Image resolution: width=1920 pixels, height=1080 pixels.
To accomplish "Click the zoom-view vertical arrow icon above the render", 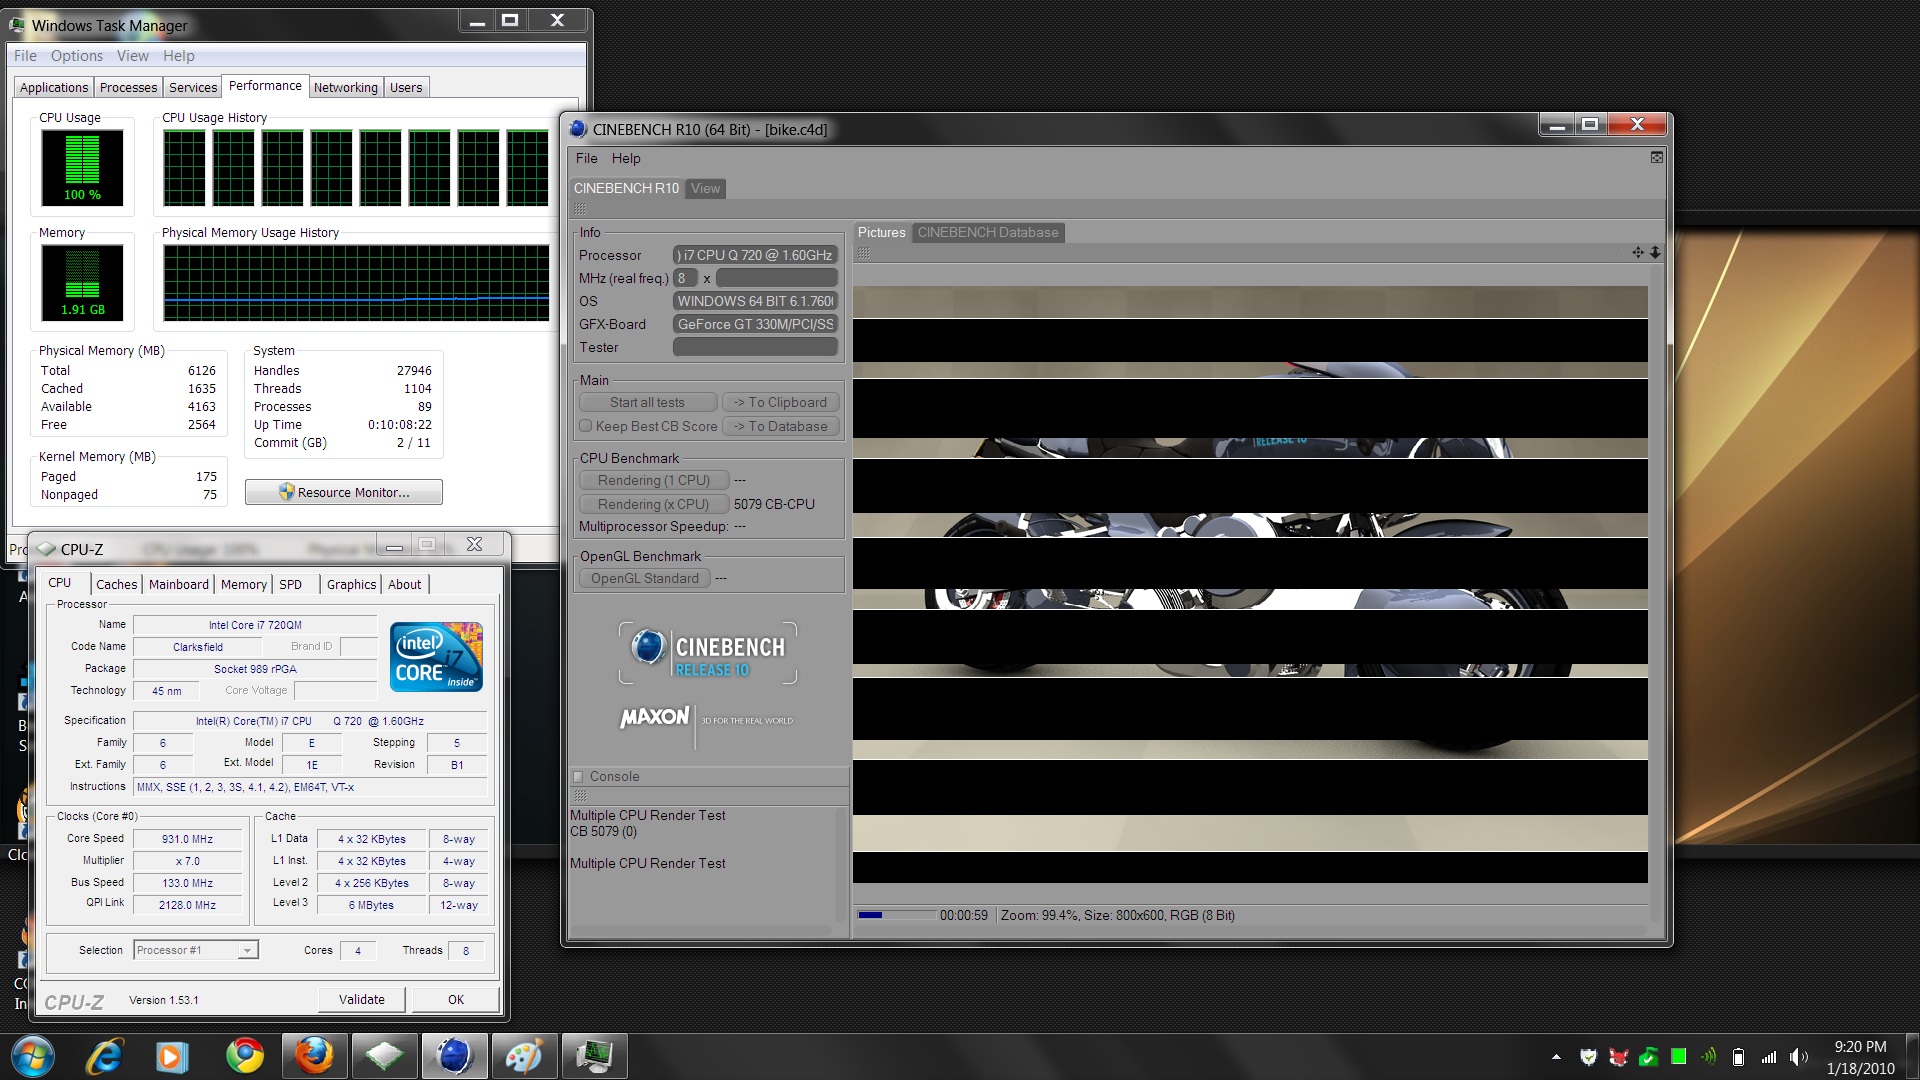I will [1655, 253].
